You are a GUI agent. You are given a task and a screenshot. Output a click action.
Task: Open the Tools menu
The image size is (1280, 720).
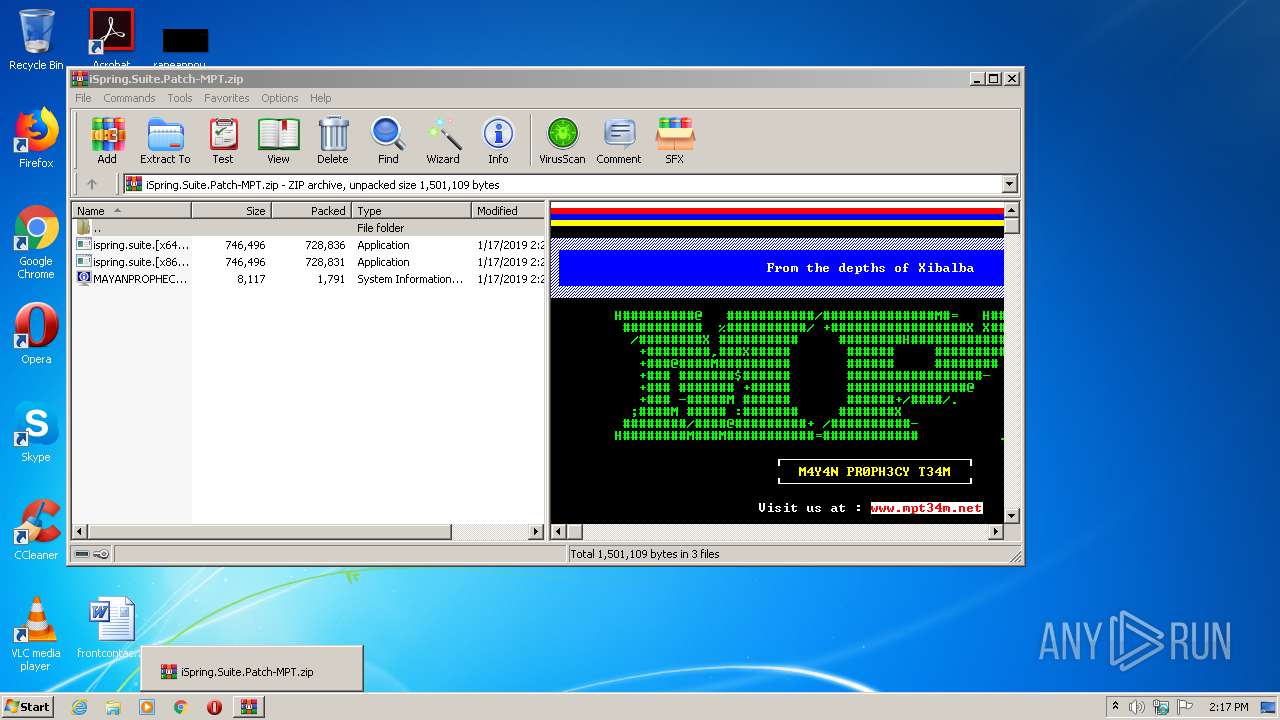click(x=180, y=98)
